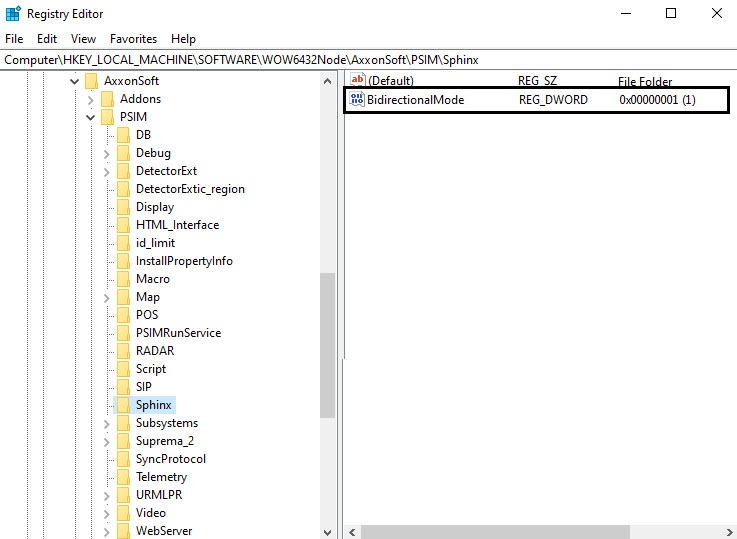Image resolution: width=737 pixels, height=539 pixels.
Task: Click the Display folder icon
Action: tap(124, 207)
